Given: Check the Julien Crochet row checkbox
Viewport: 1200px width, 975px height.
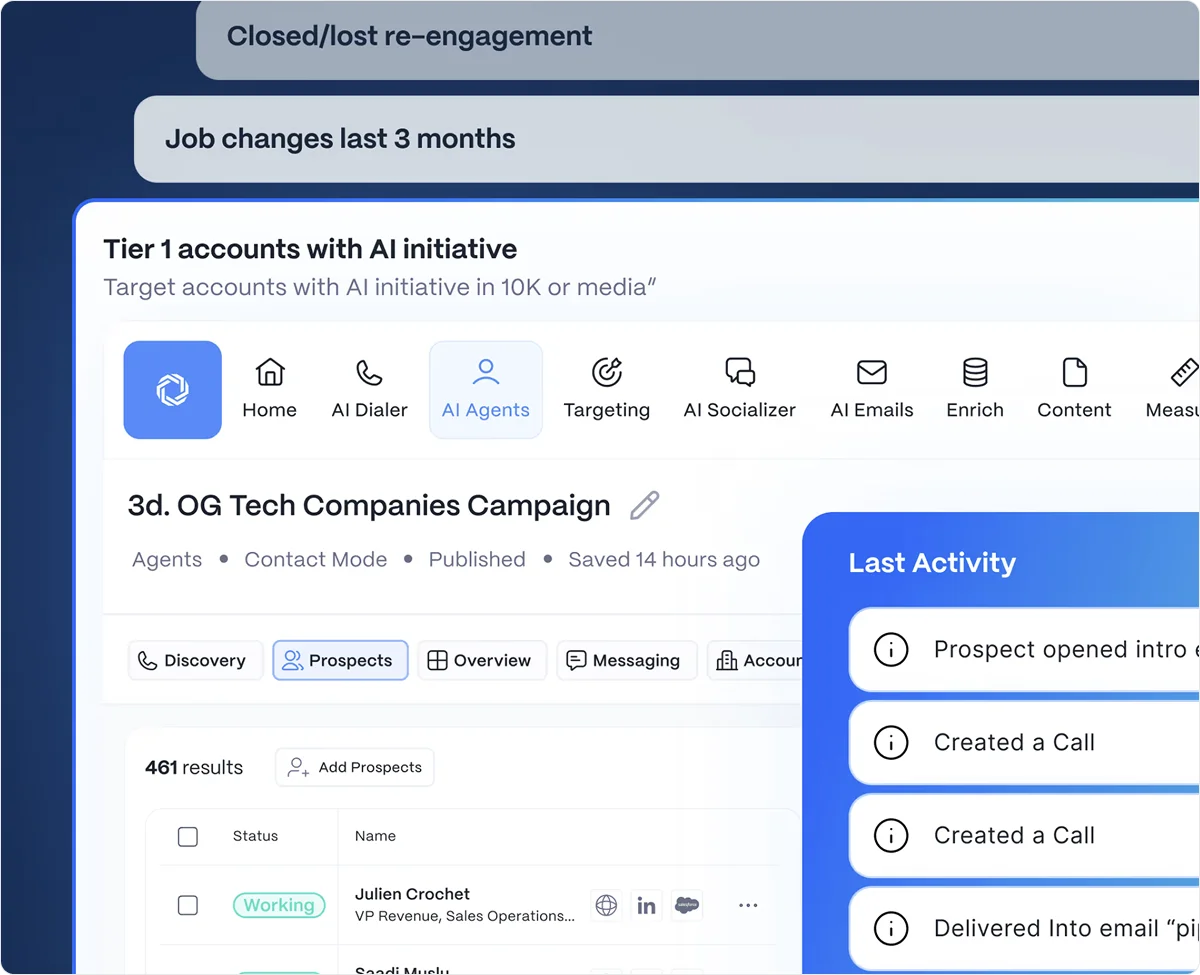Looking at the screenshot, I should point(188,905).
